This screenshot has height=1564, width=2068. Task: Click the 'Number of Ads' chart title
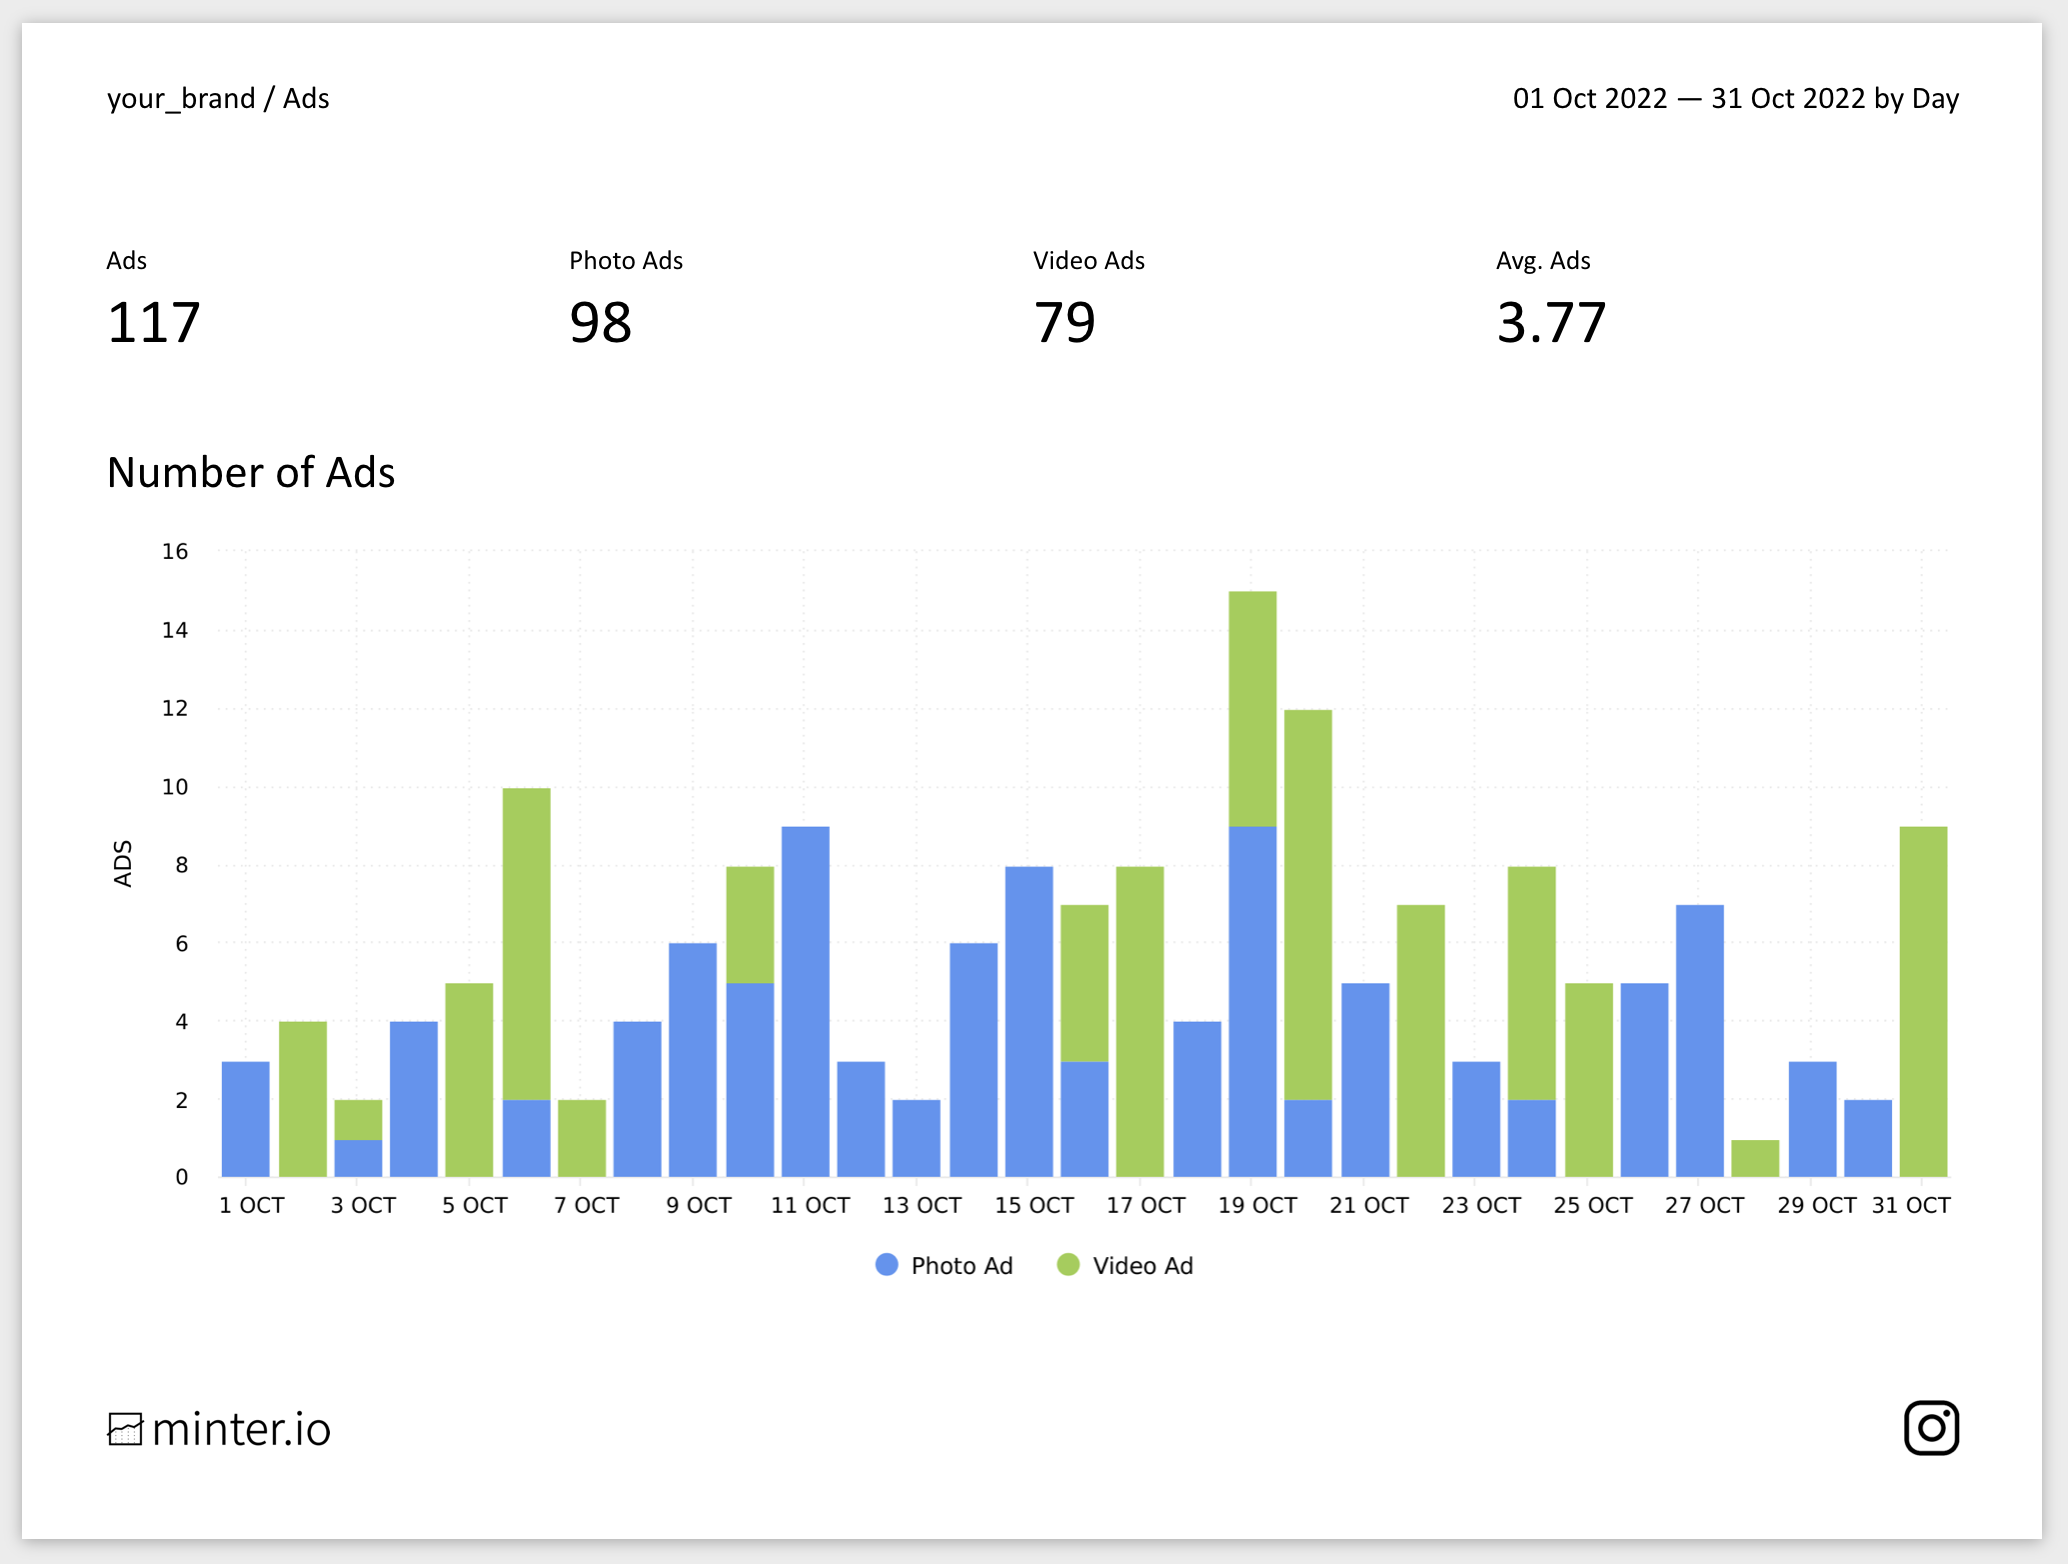point(252,472)
